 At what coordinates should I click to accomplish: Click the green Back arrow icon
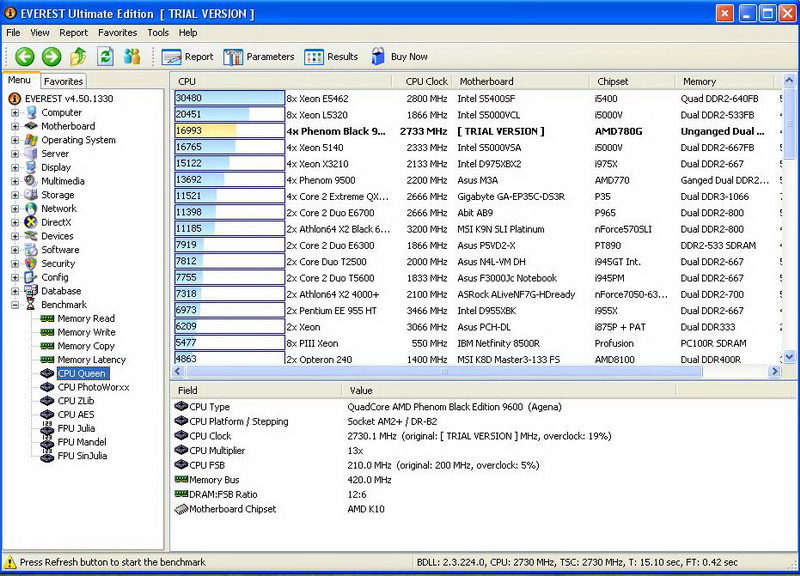(24, 57)
